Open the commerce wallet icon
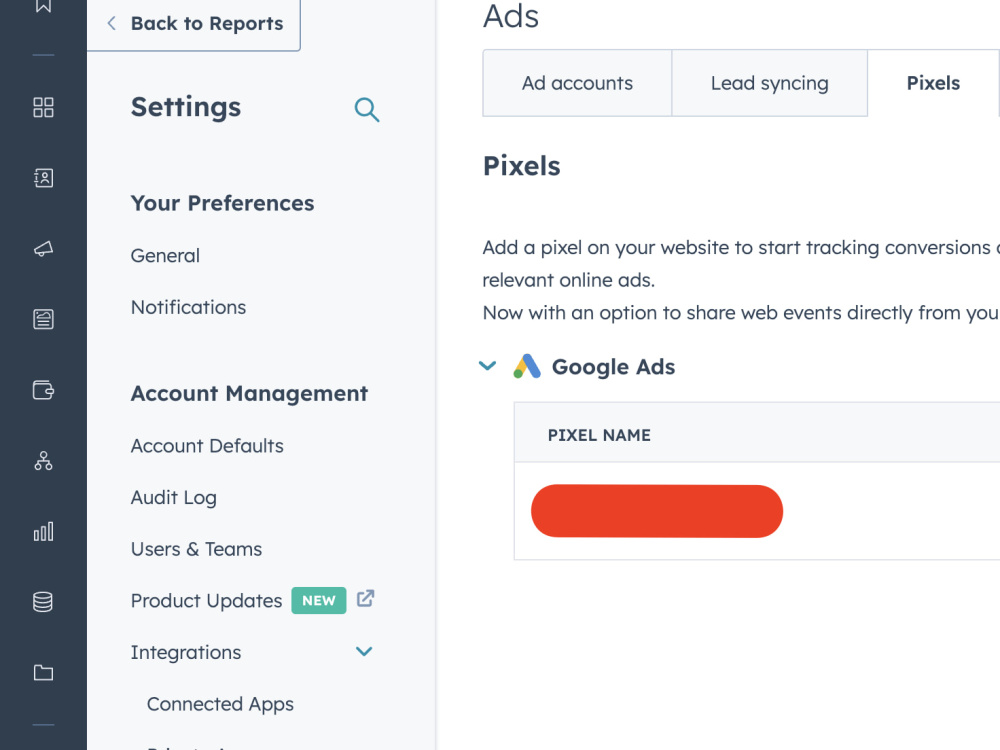The image size is (1000, 750). click(x=43, y=390)
